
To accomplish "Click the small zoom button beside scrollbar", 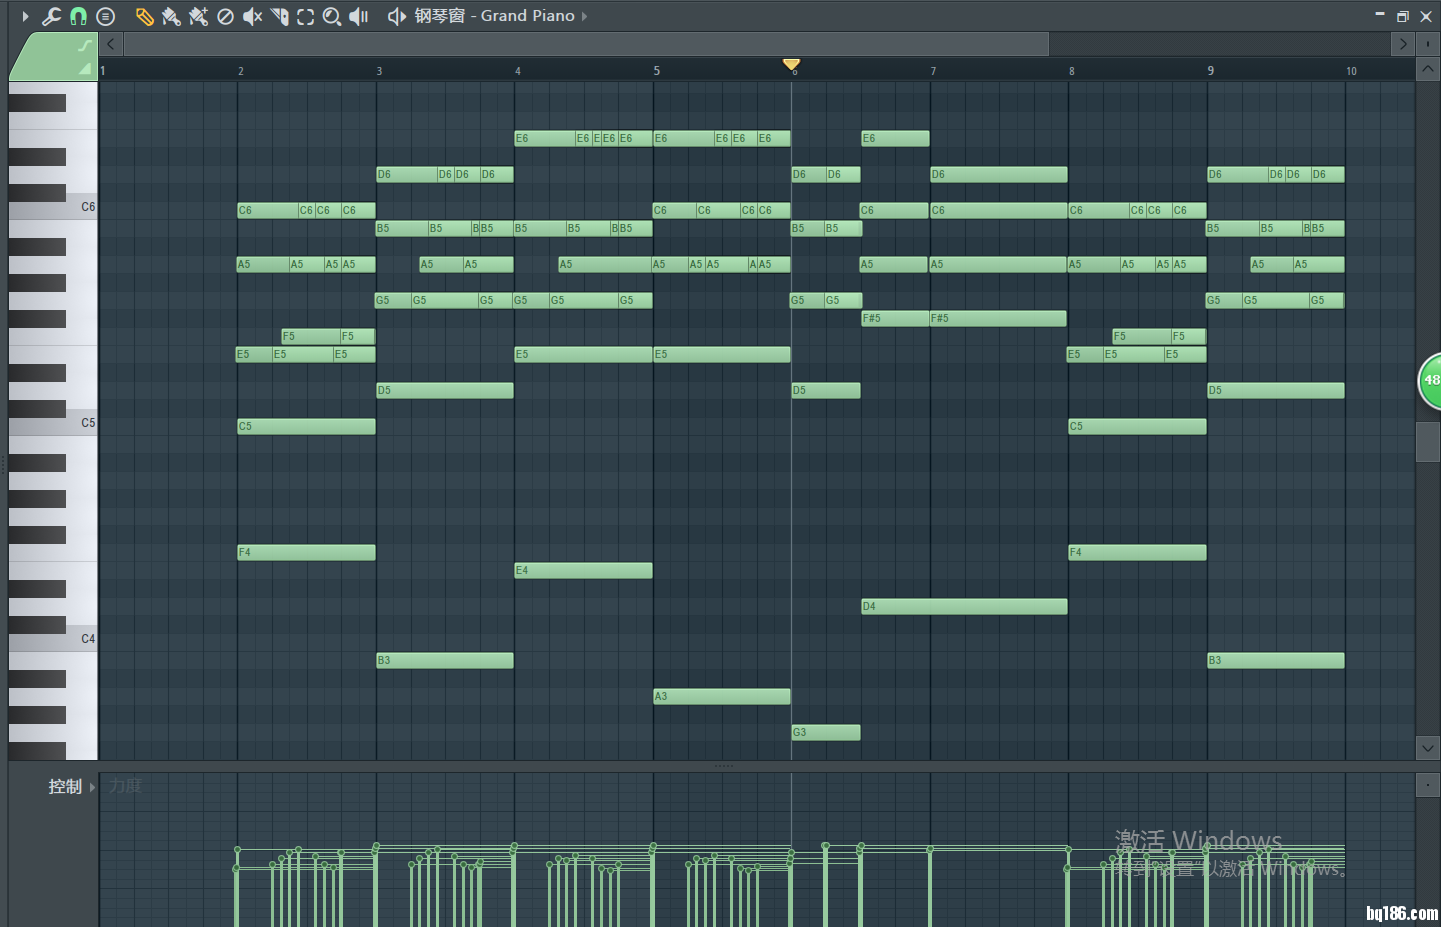I will [1427, 44].
